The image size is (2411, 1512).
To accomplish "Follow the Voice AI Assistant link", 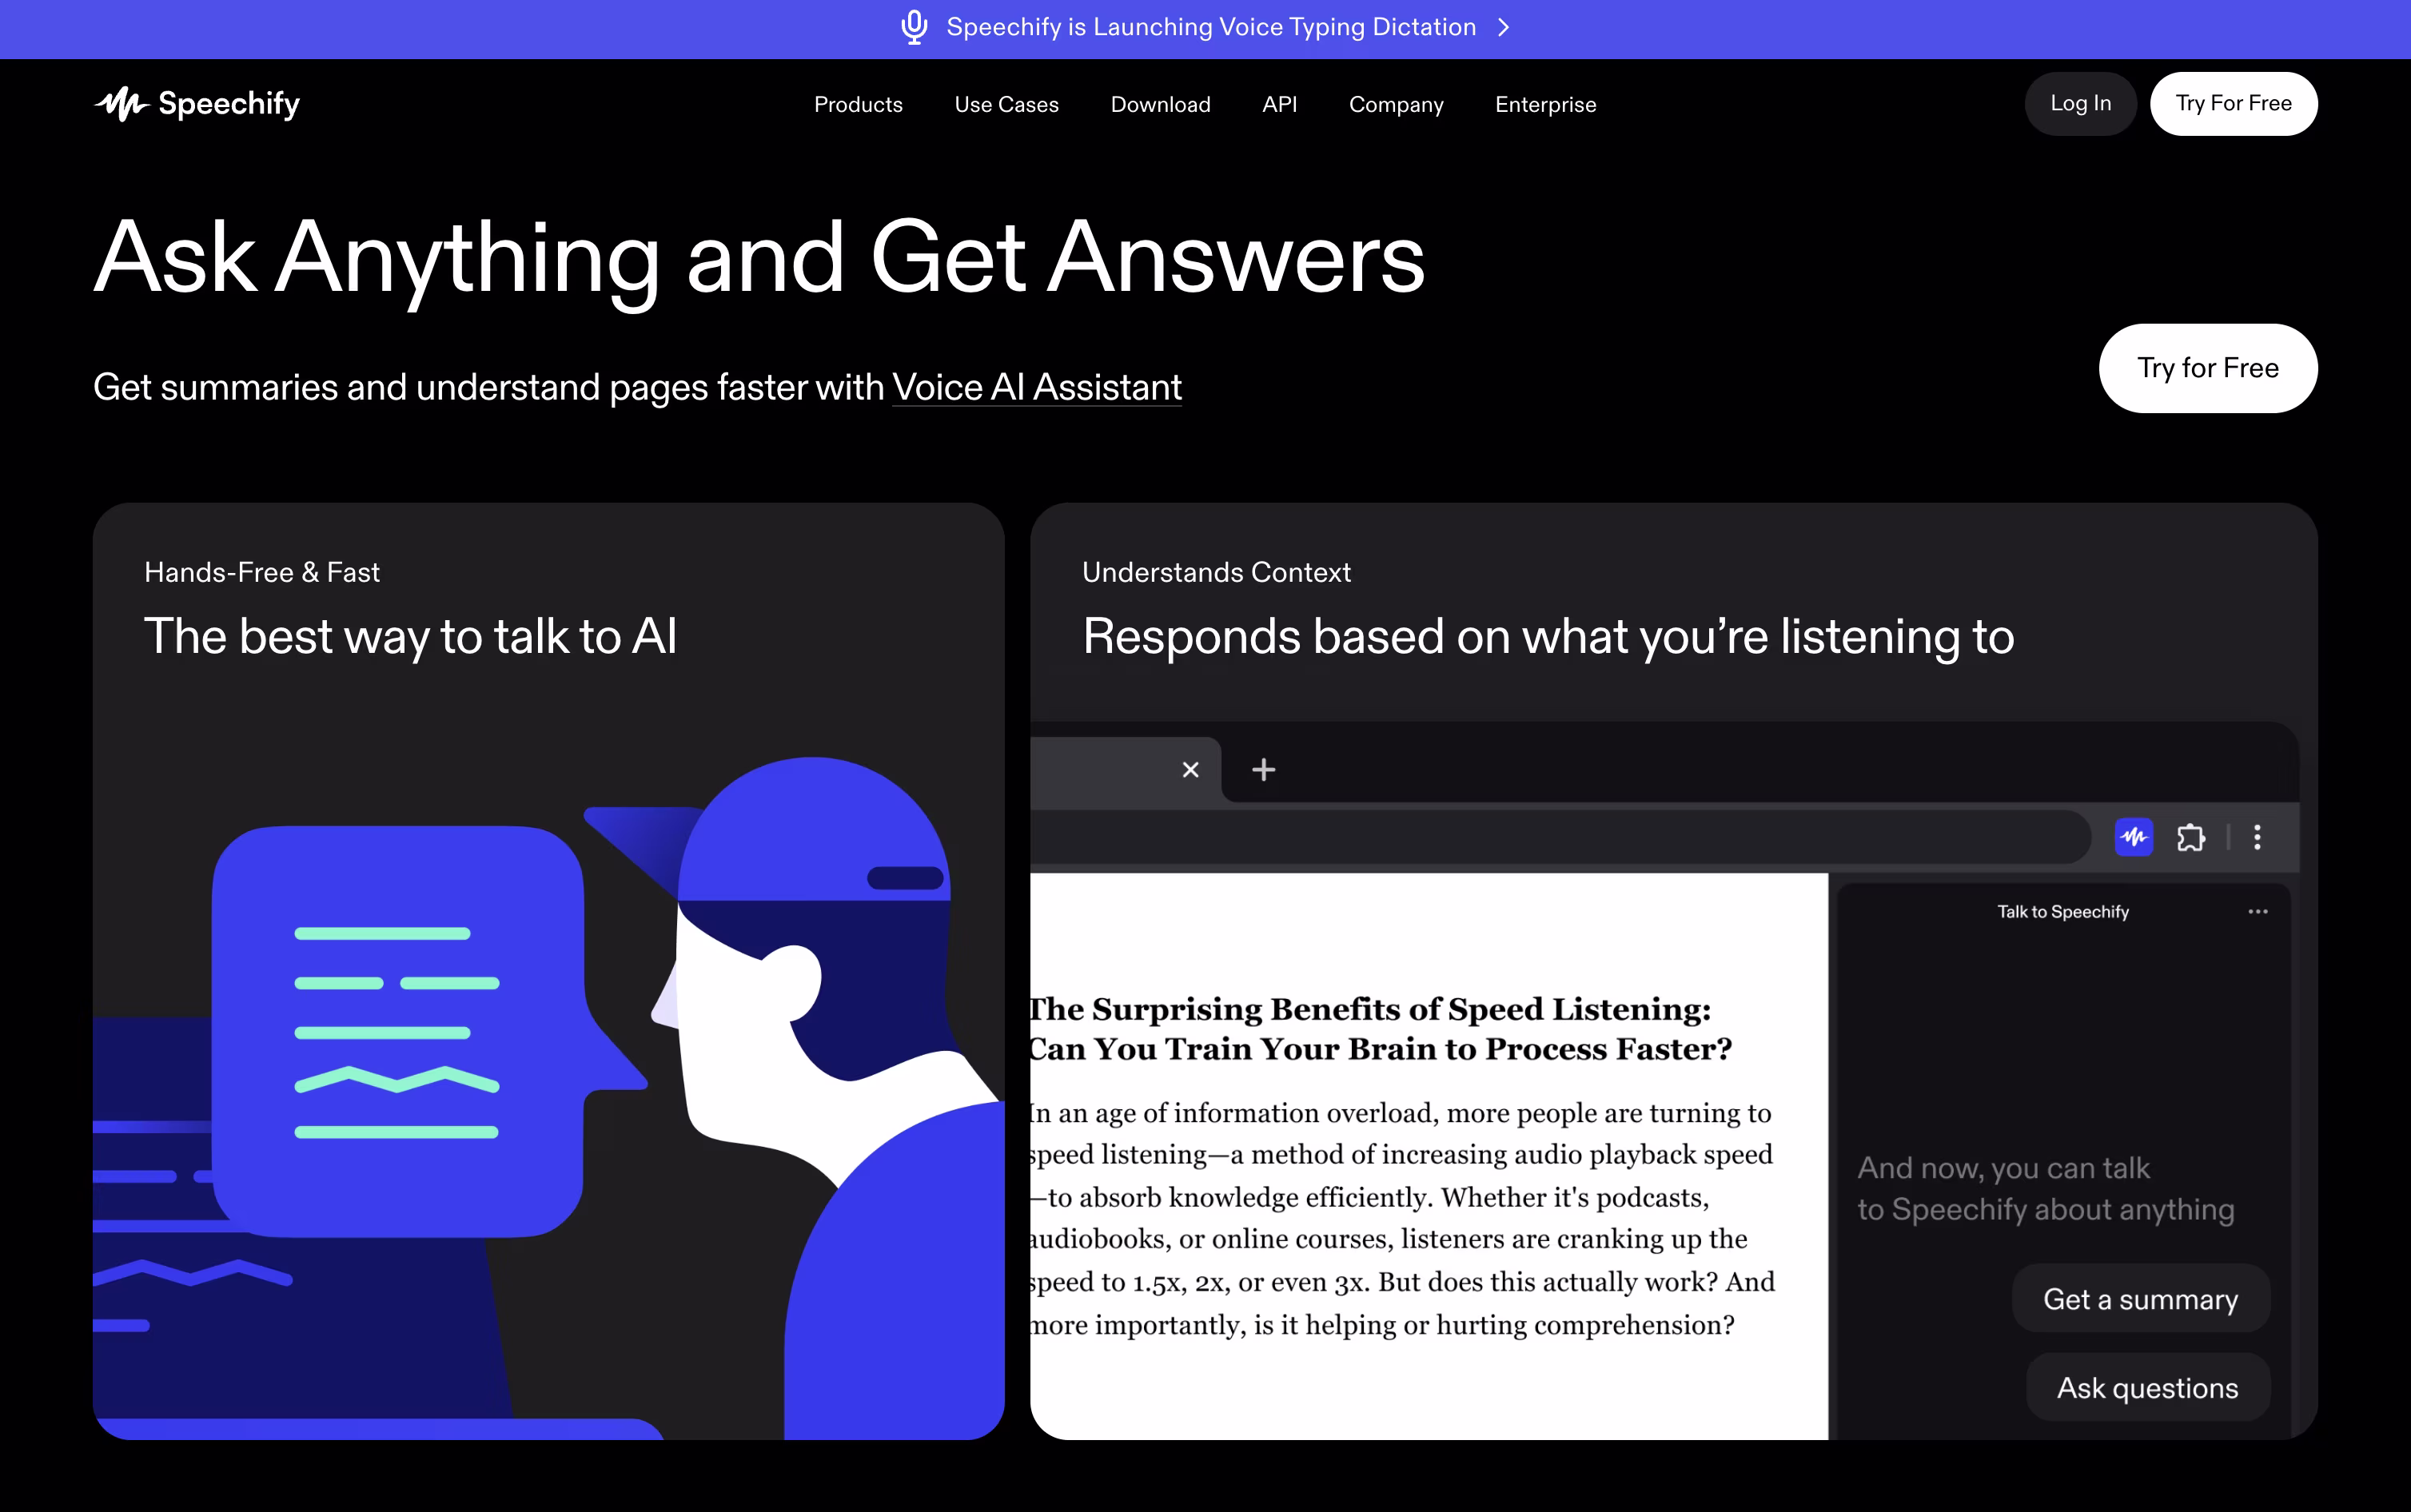I will click(x=1037, y=387).
